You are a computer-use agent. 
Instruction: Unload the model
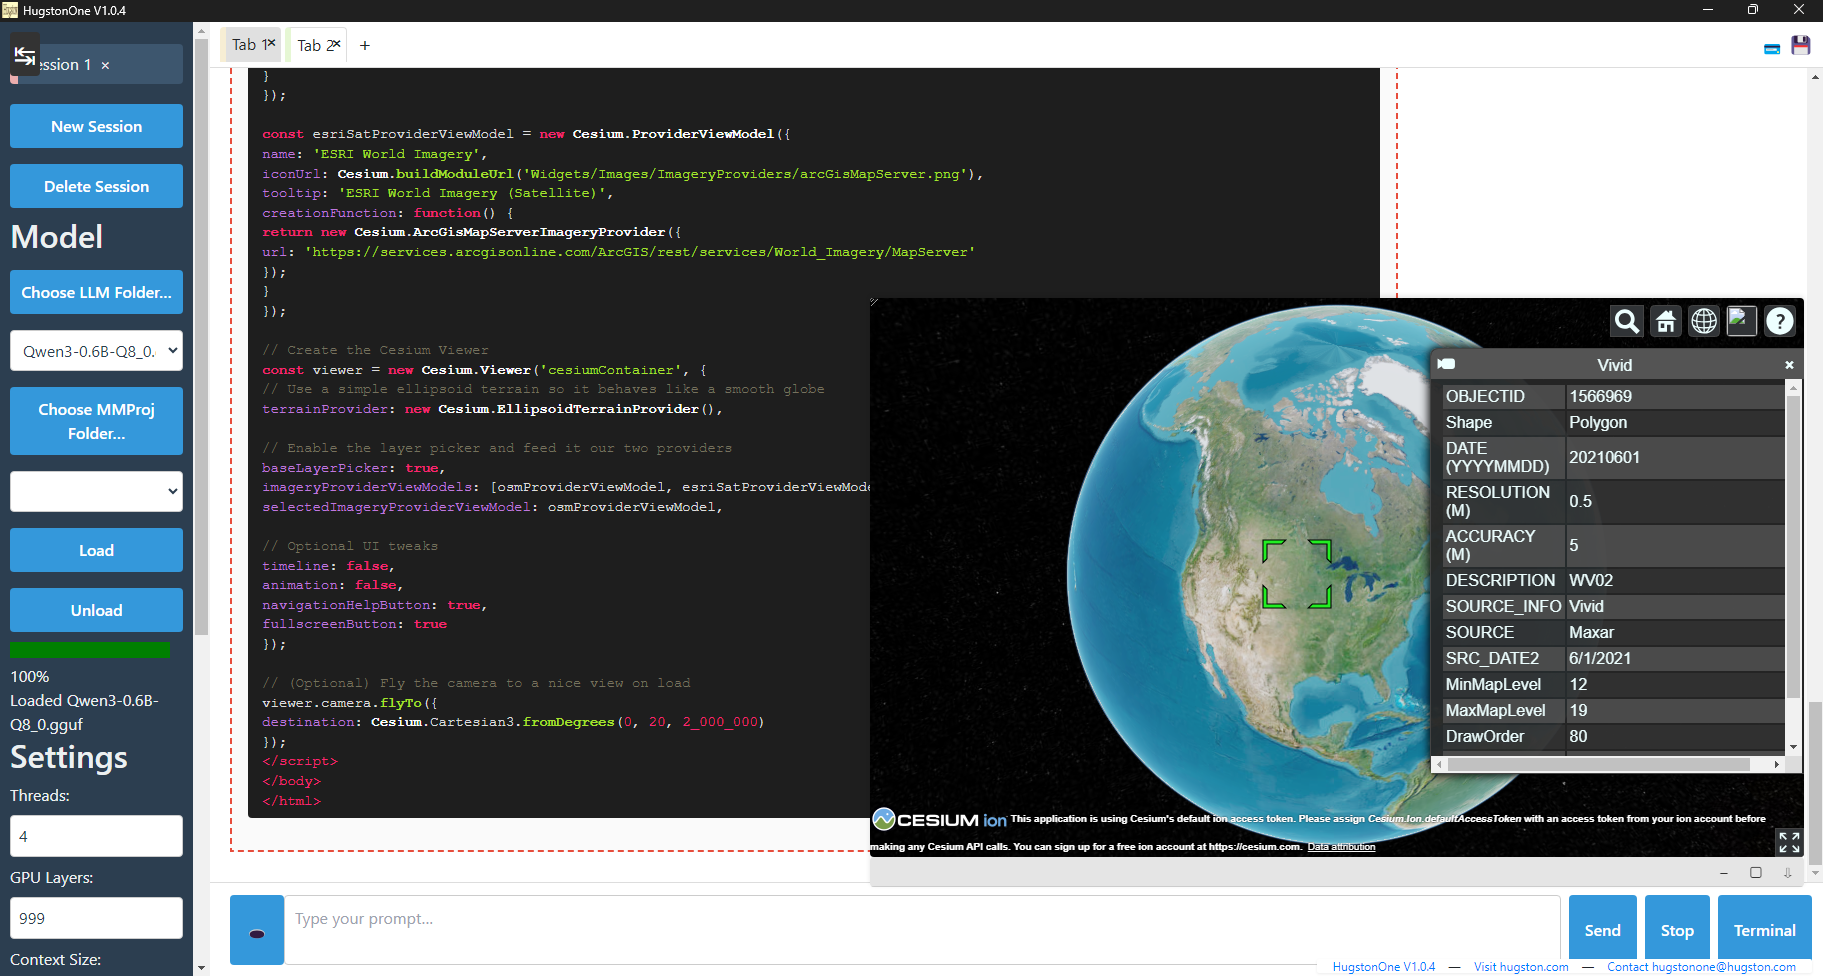coord(96,610)
